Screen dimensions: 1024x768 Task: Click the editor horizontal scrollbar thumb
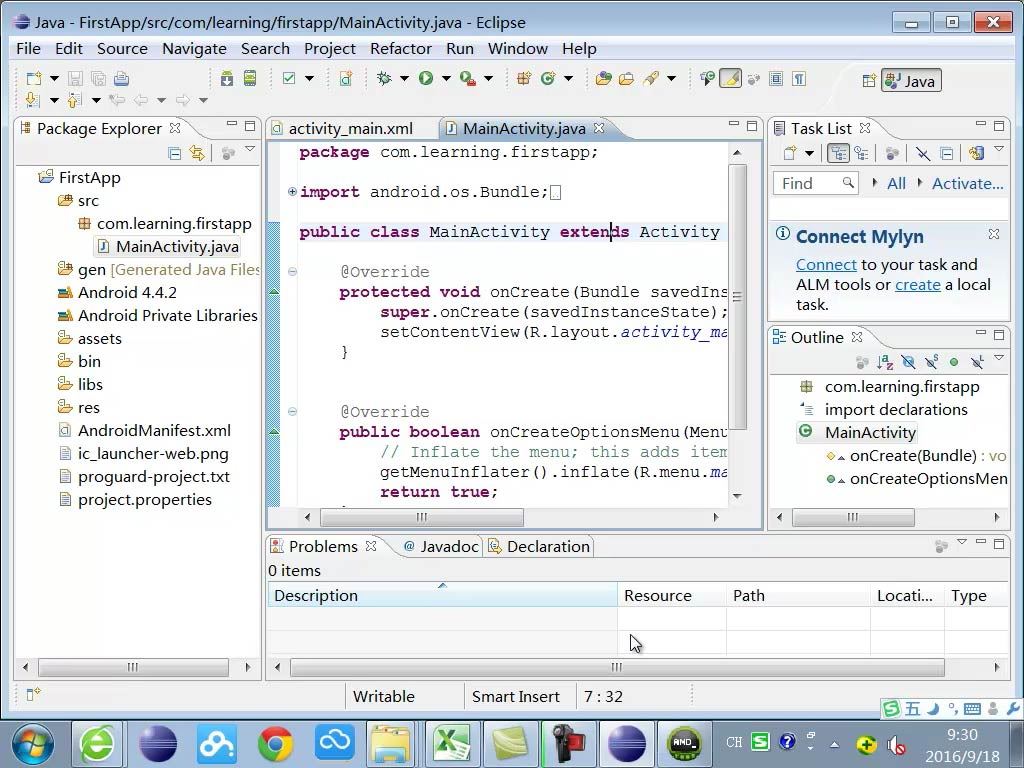pyautogui.click(x=421, y=517)
